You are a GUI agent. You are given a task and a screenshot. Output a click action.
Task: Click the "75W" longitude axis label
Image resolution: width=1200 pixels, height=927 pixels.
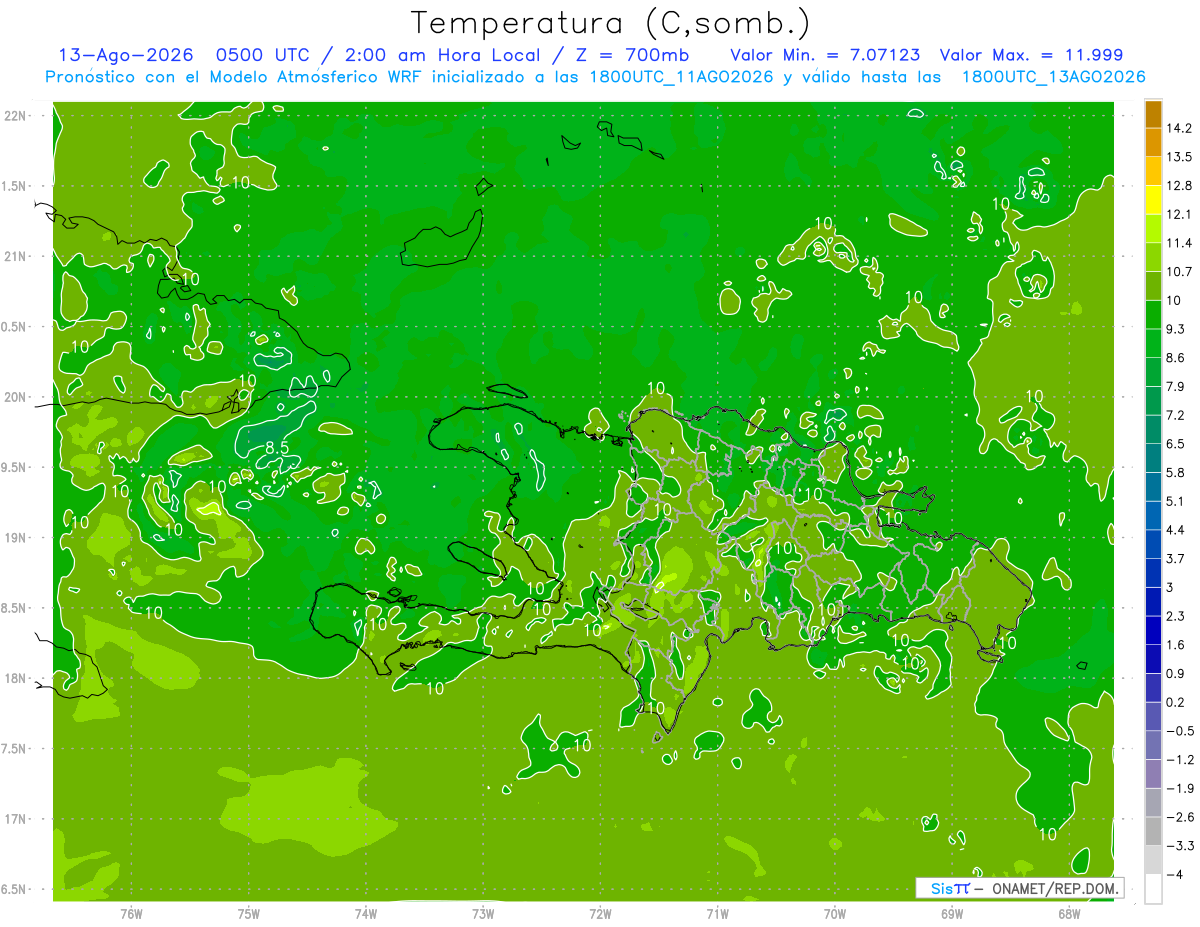tap(248, 913)
